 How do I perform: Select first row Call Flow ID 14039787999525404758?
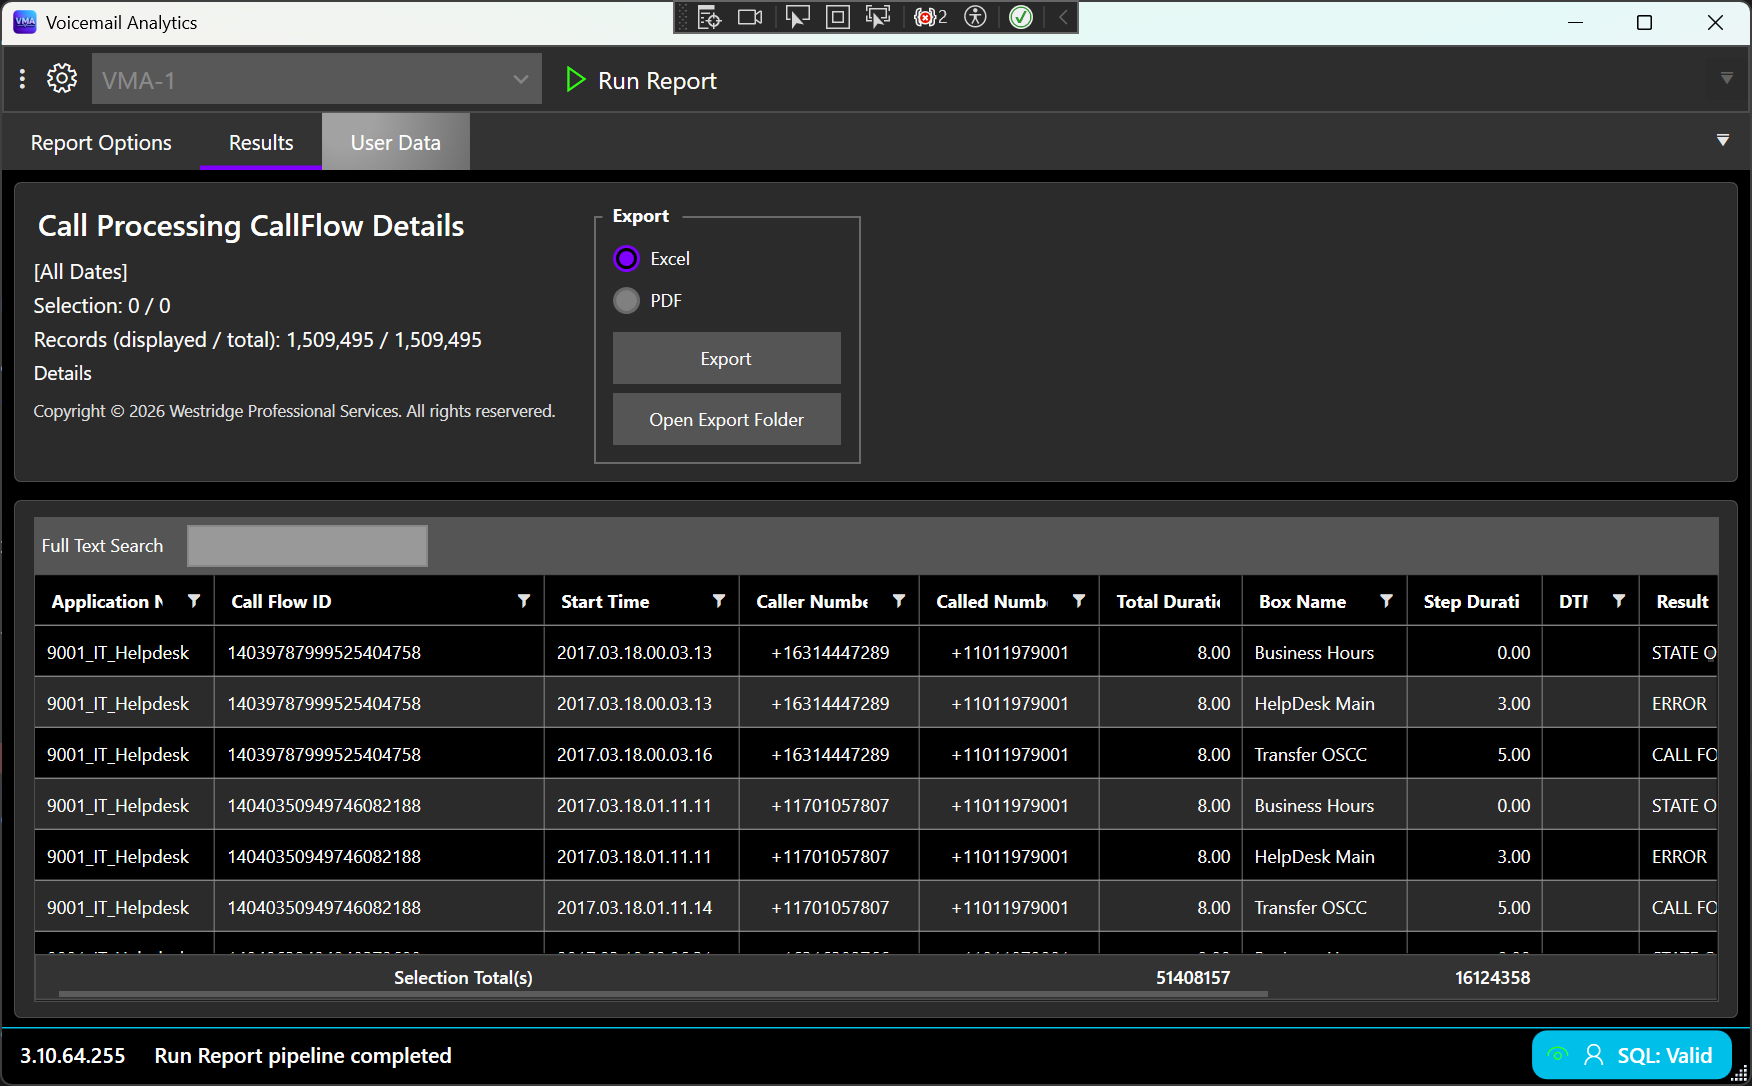[379, 652]
